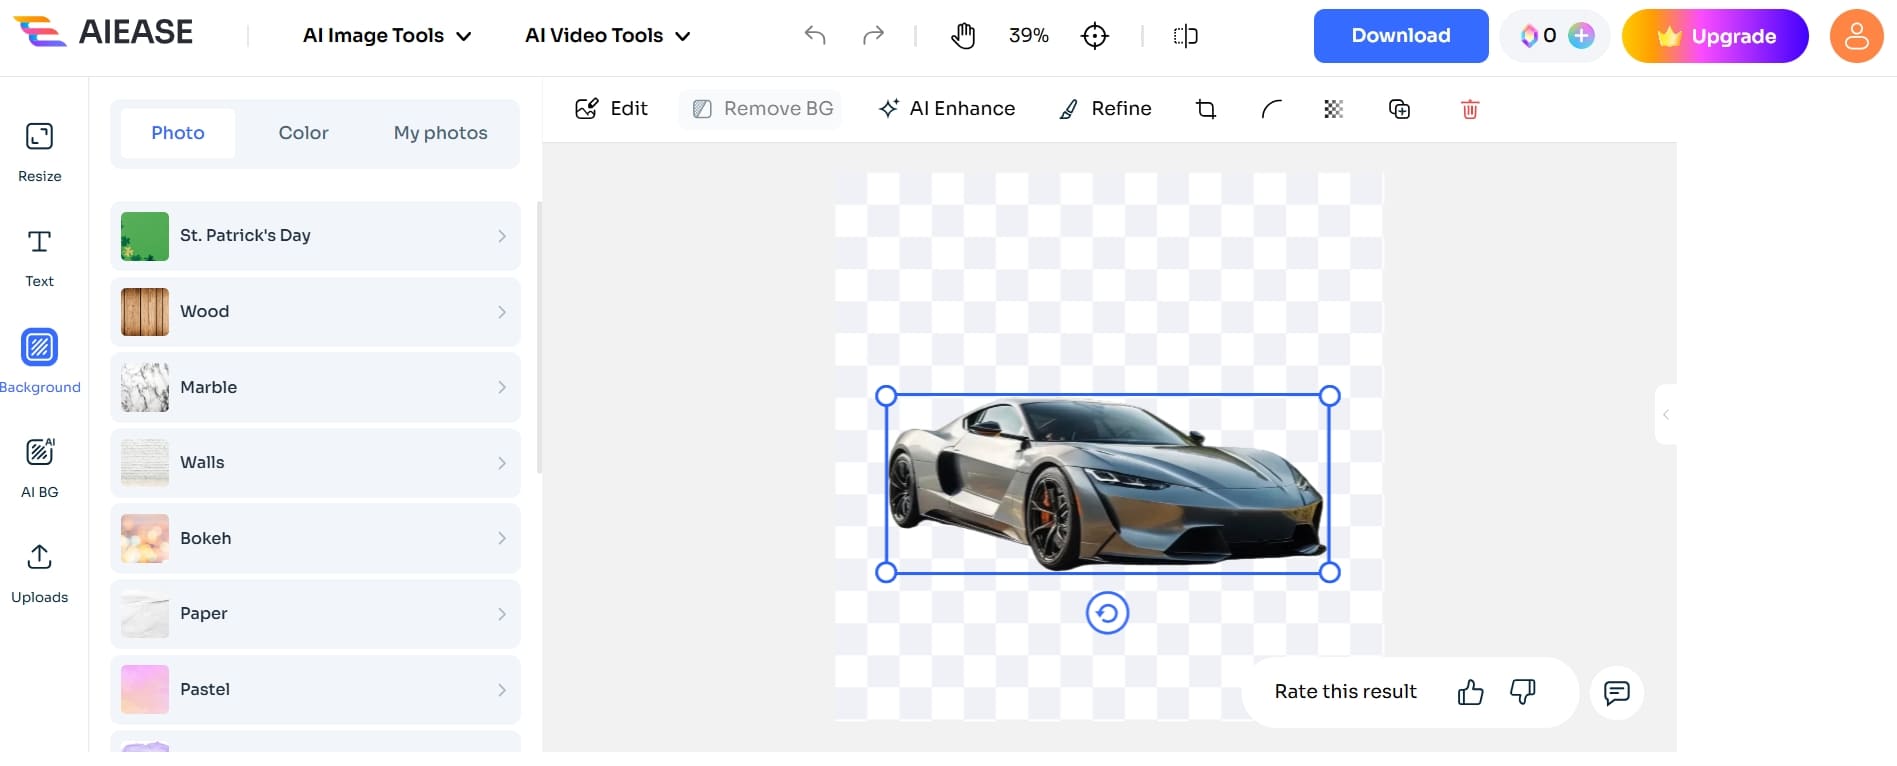Click the rounded corner tool
The image size is (1897, 766).
click(1271, 109)
